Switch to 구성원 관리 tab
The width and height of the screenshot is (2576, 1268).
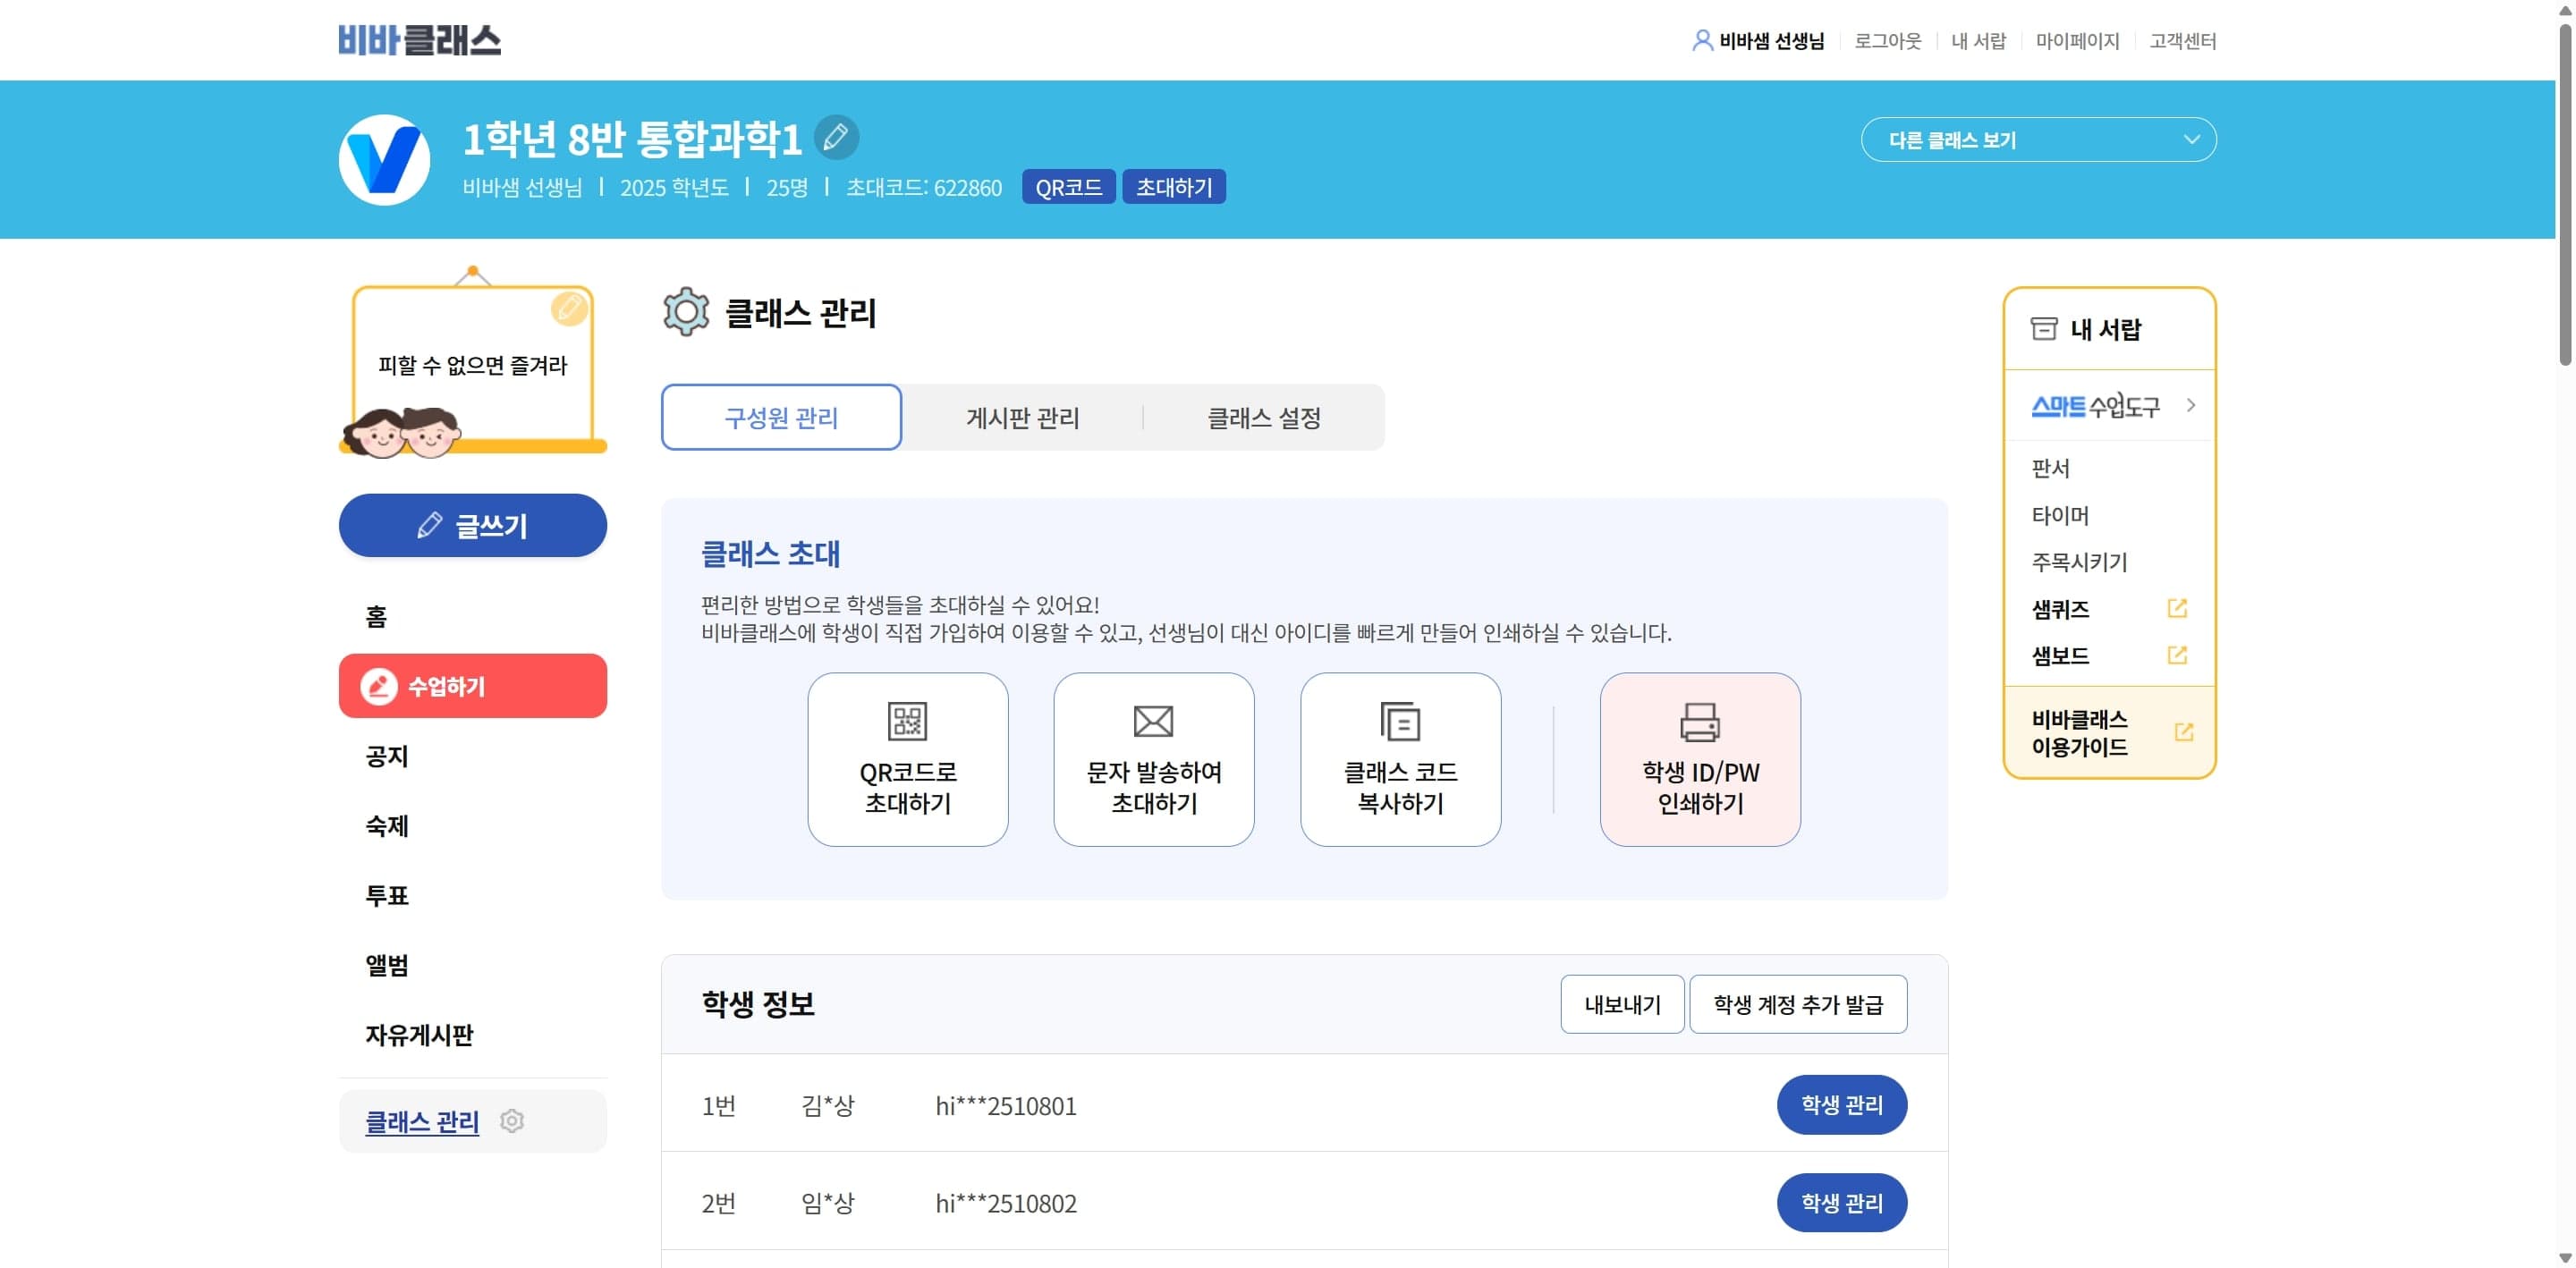point(781,417)
